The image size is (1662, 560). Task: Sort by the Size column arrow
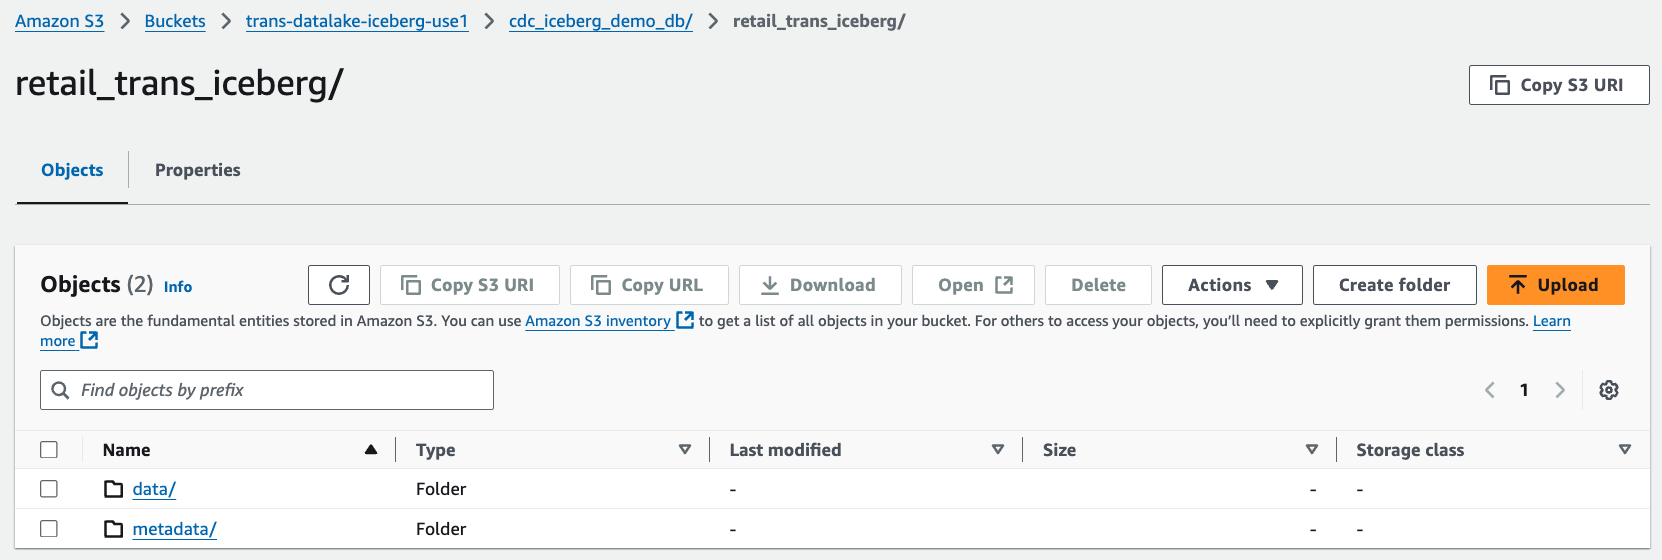(x=1312, y=450)
